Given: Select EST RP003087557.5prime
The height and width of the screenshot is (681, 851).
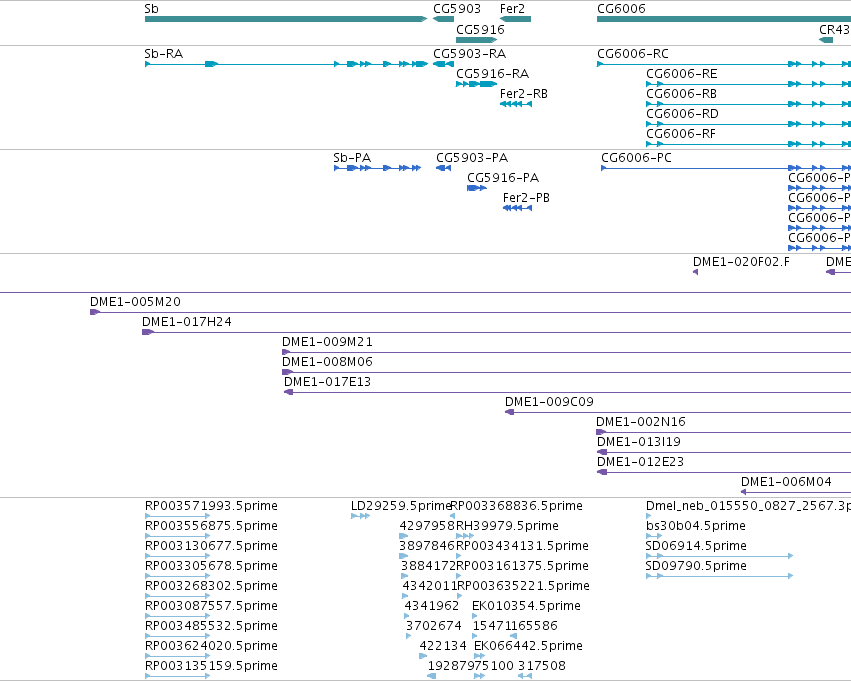Looking at the screenshot, I should point(177,616).
